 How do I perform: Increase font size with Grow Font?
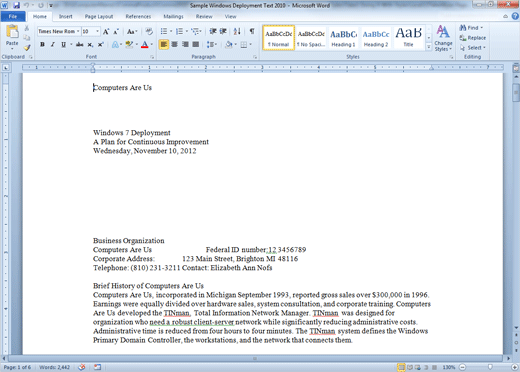pos(106,32)
